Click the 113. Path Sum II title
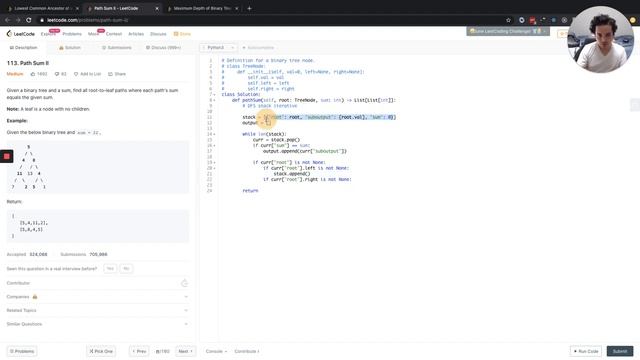The image size is (640, 360). point(28,63)
